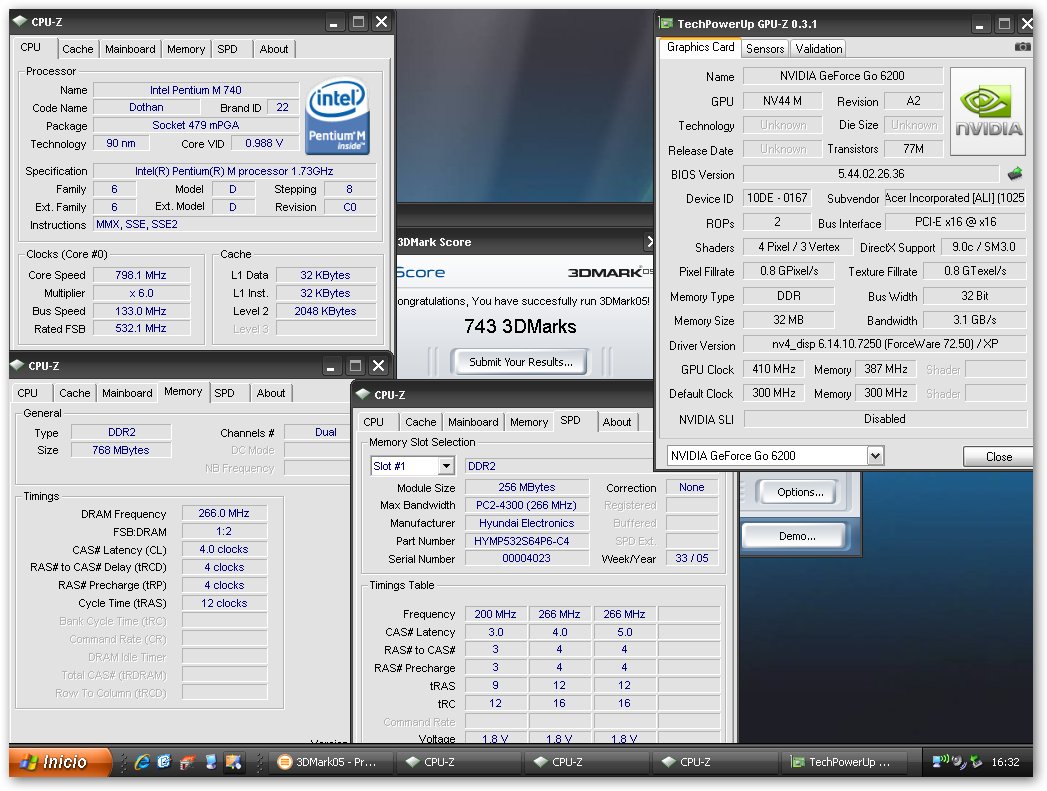
Task: Select the Graphics Card tab
Action: click(700, 47)
